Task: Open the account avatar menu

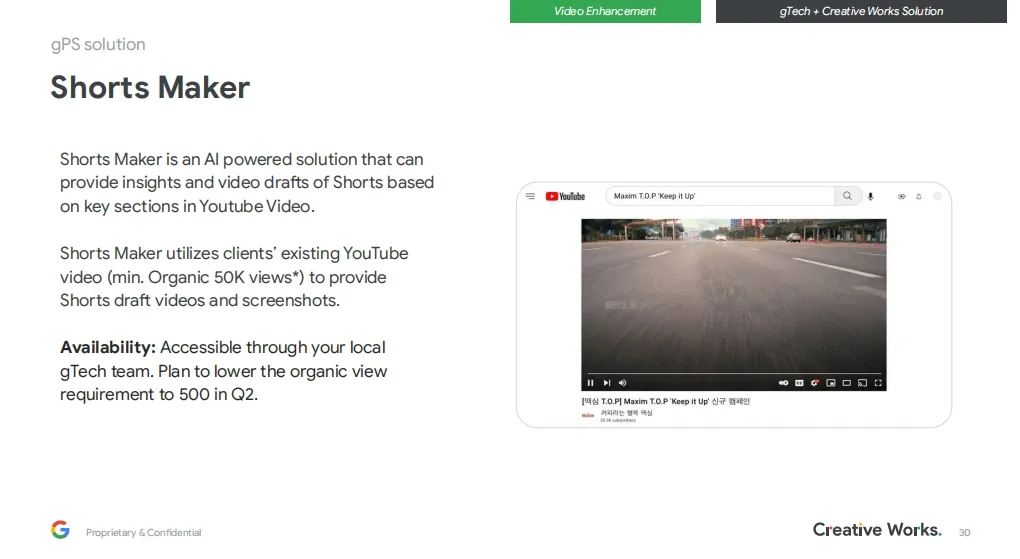Action: pos(937,197)
